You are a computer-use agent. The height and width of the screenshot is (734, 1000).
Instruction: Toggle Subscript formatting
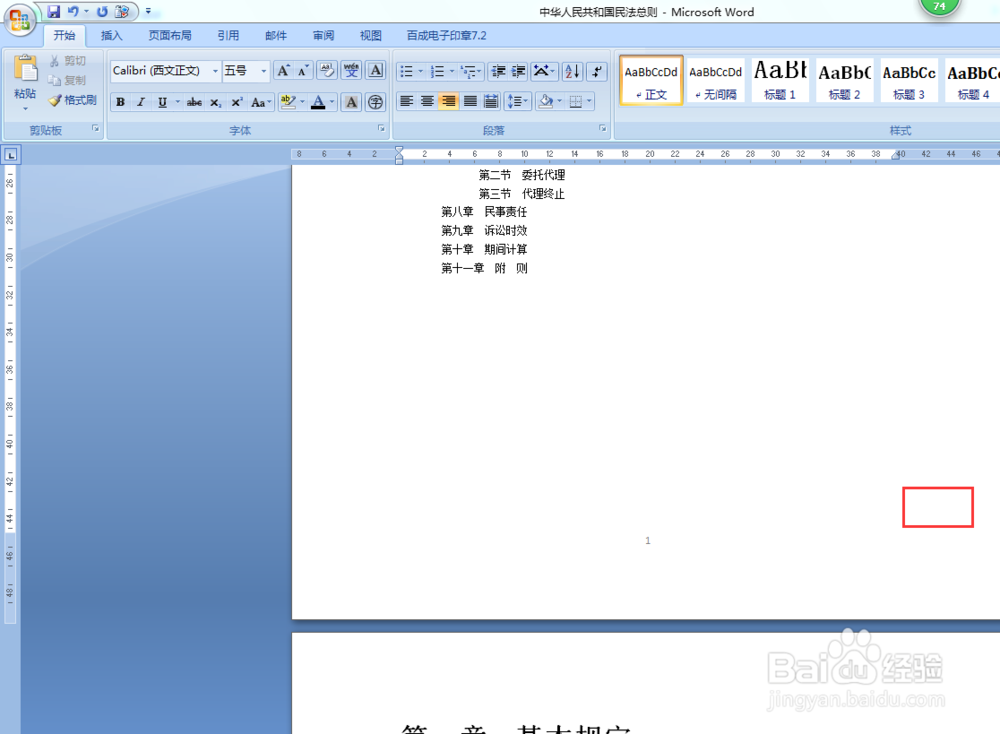click(x=216, y=102)
